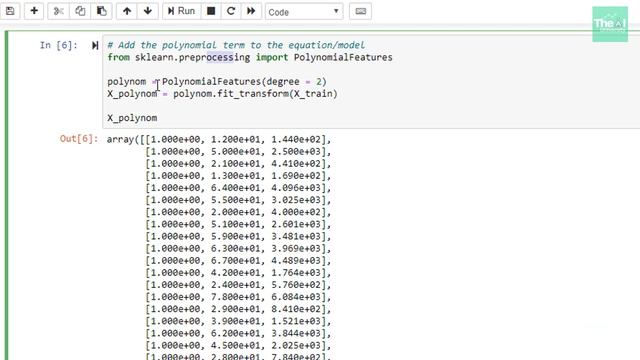The height and width of the screenshot is (360, 640).
Task: Click output row with 6.084e+03
Action: [x=238, y=297]
